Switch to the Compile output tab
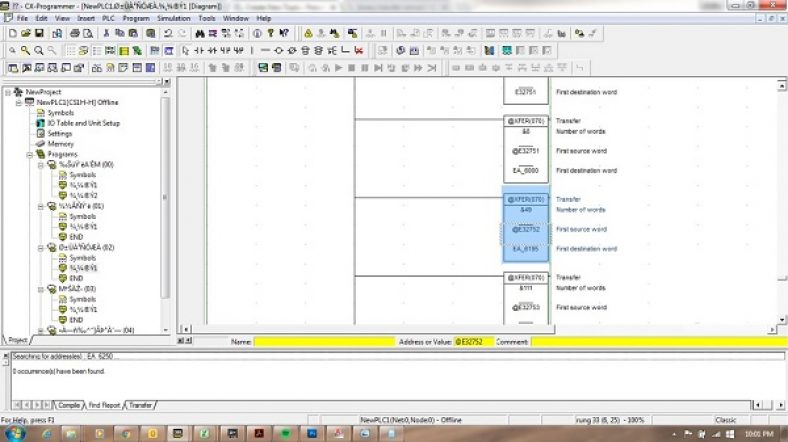Viewport: 788px width, 442px height. [69, 405]
